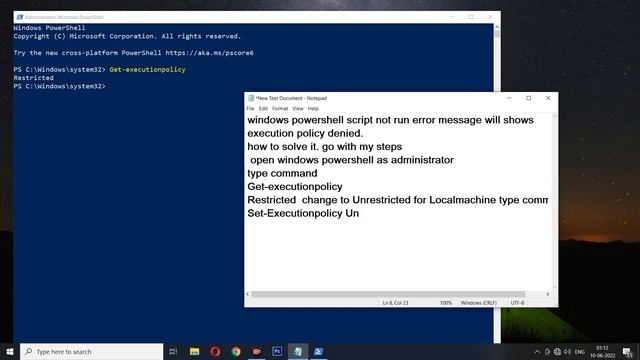Click "type command" line in Notepad
Screen dimensions: 640x360
282,173
